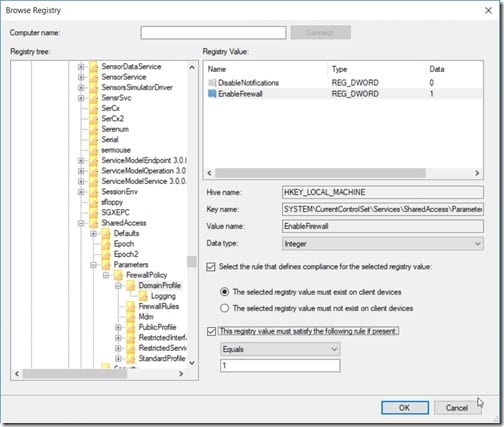Click the registry tree vertical scrollbar thumb
The image size is (504, 427).
coord(192,262)
